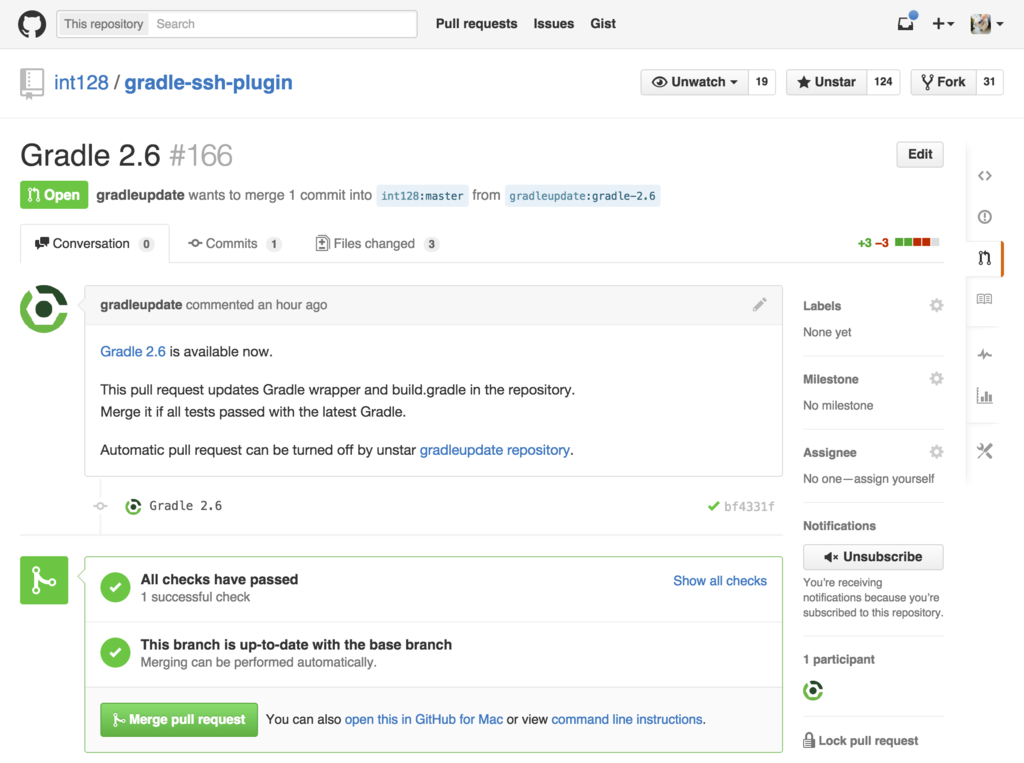This screenshot has height=763, width=1024.
Task: Open the plus create-new dropdown
Action: (943, 24)
